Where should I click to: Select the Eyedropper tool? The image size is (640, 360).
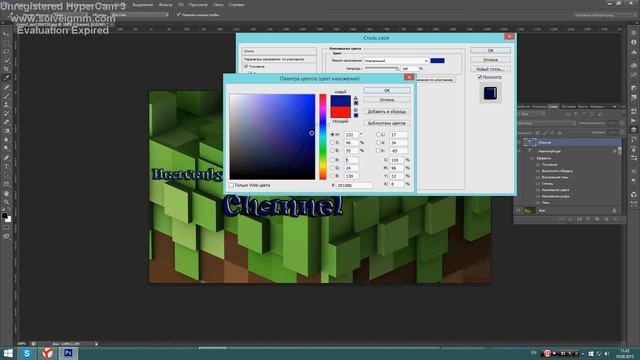(6, 78)
